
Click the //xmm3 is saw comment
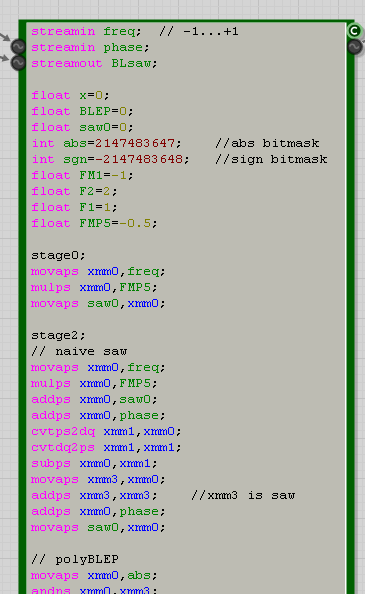(243, 495)
